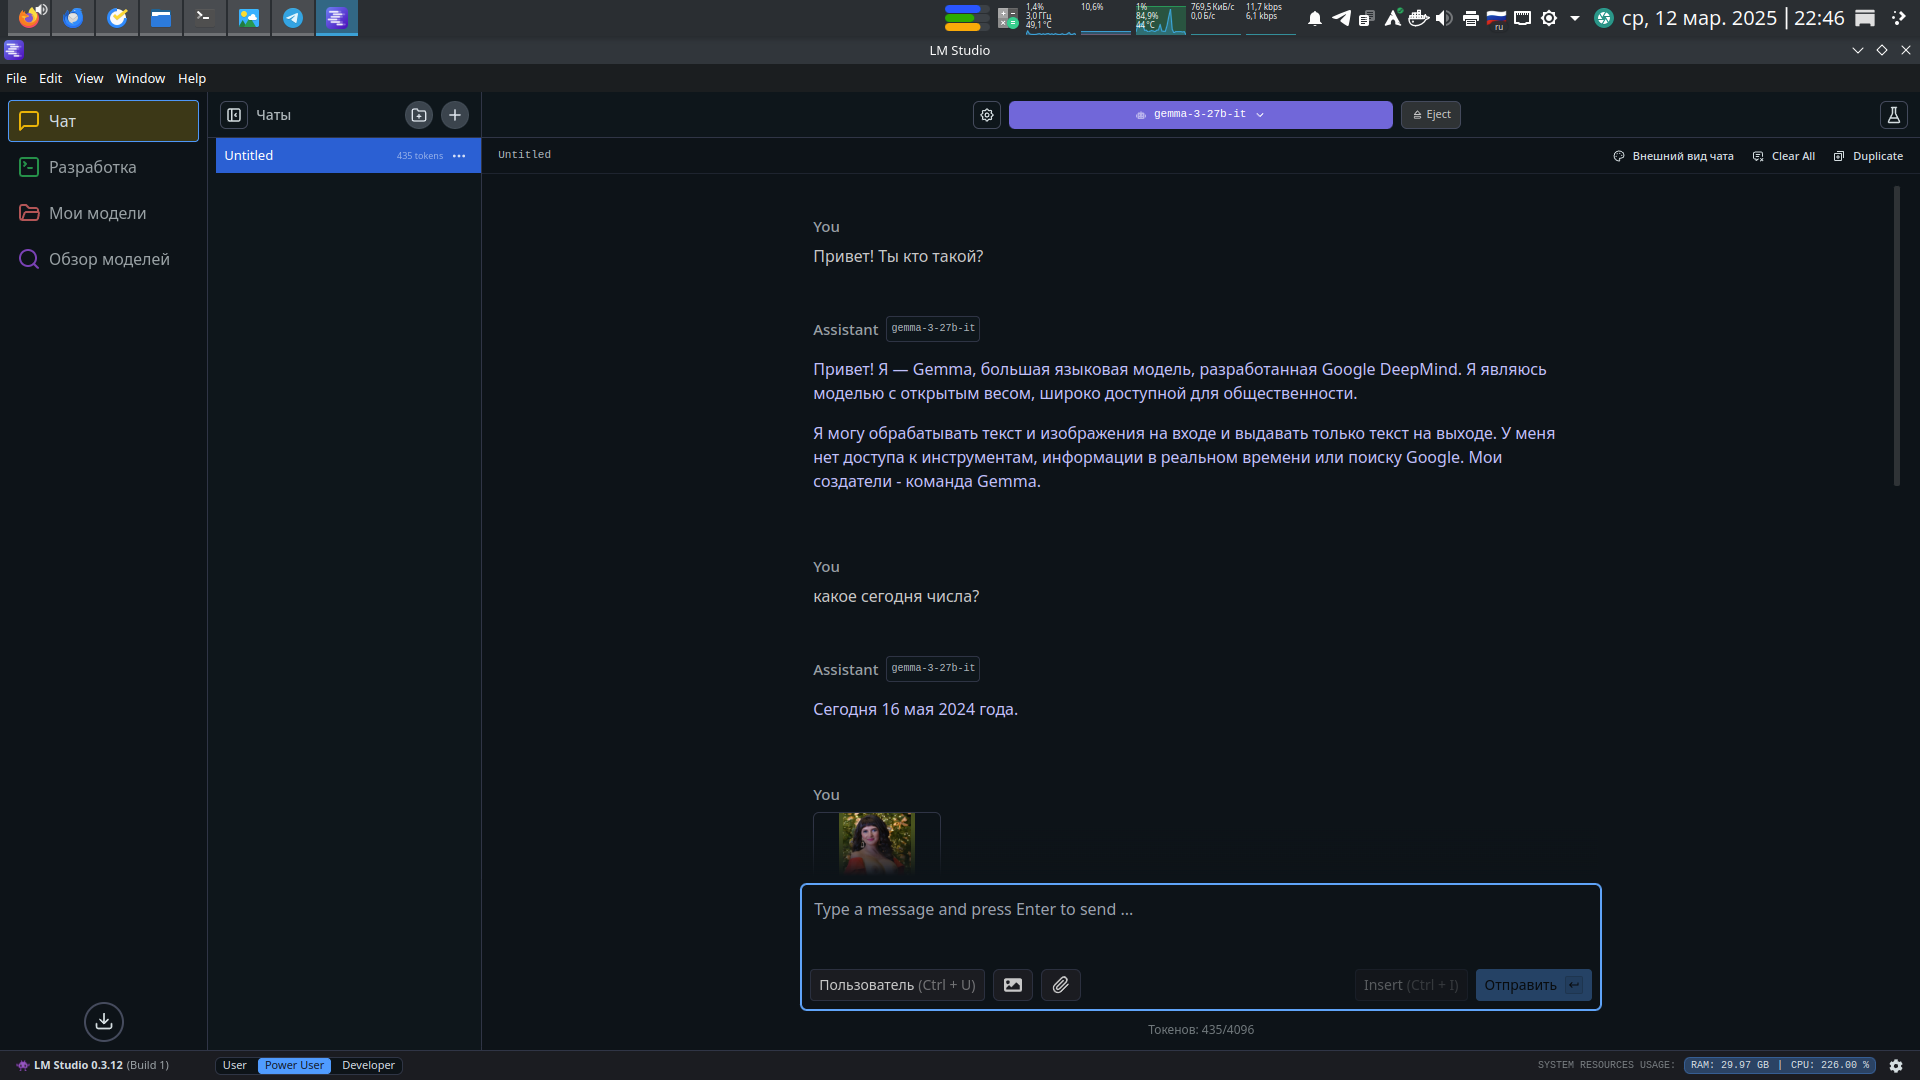
Task: Open terminal from the taskbar
Action: pyautogui.click(x=205, y=17)
